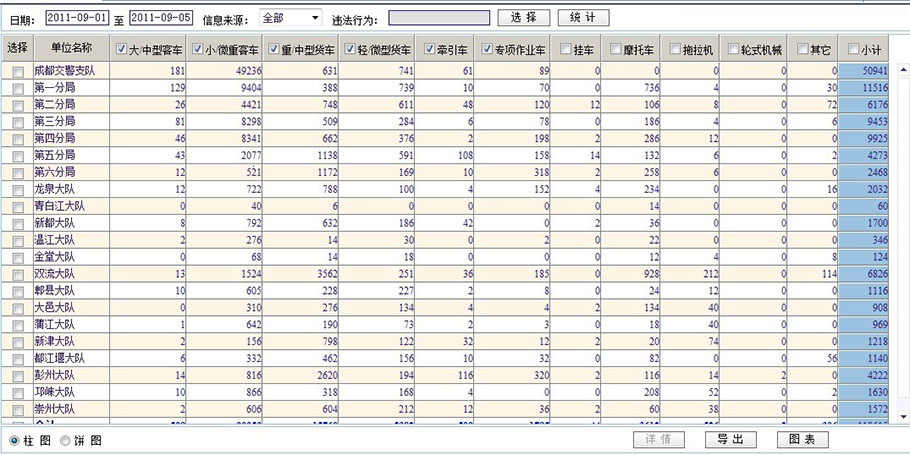Viewport: 910px width, 455px height.
Task: Toggle the 大/中型客车 column checkbox
Action: [x=121, y=49]
